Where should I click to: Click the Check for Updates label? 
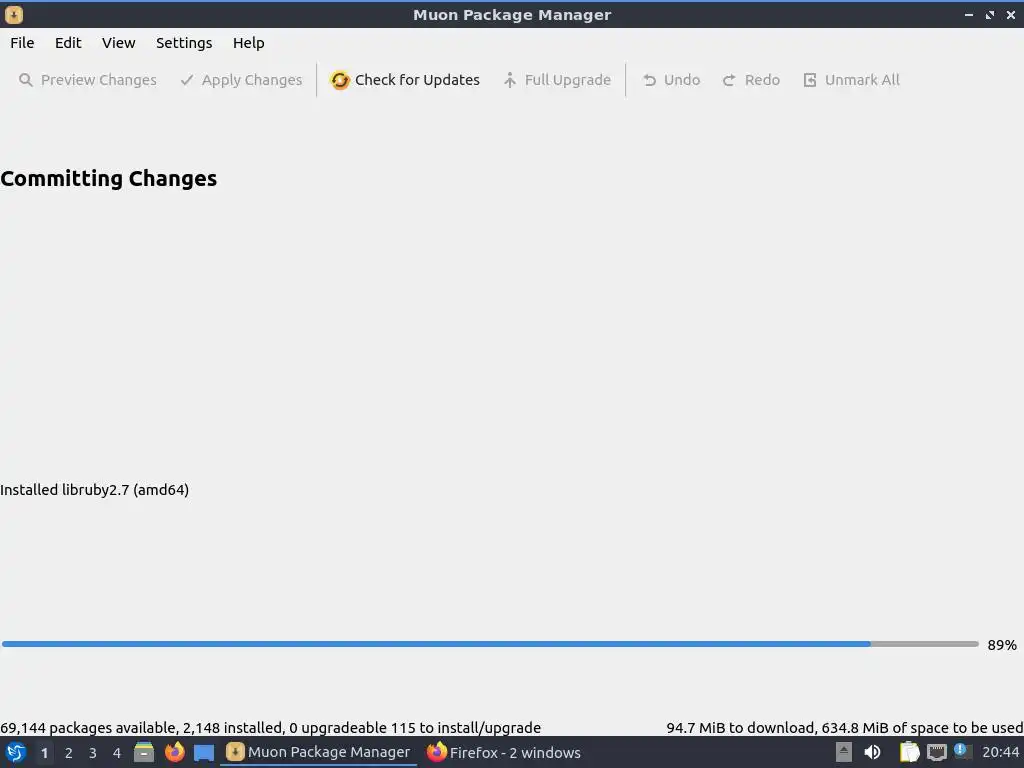417,80
